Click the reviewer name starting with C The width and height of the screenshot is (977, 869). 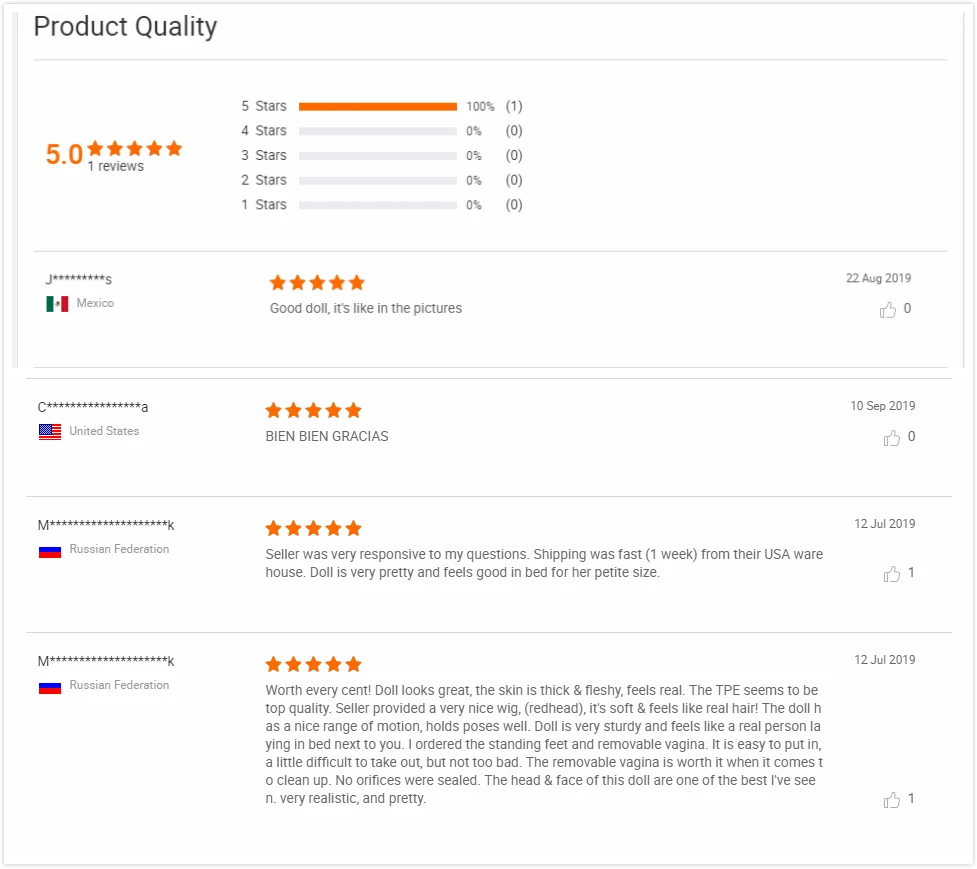pyautogui.click(x=93, y=407)
